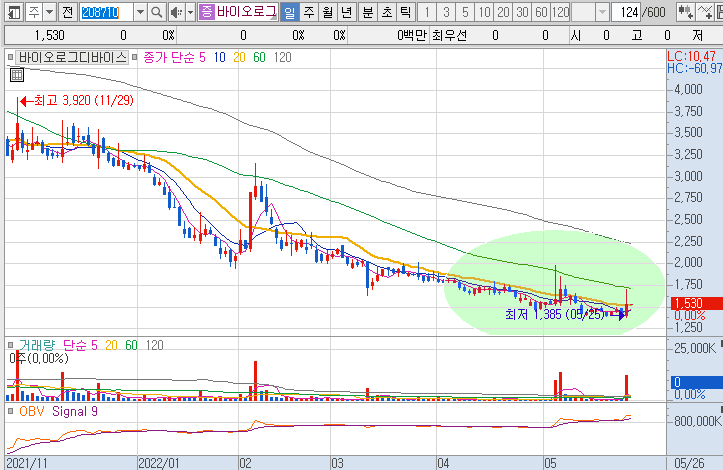Select the 초 second chart period
The image size is (723, 470).
coord(386,12)
